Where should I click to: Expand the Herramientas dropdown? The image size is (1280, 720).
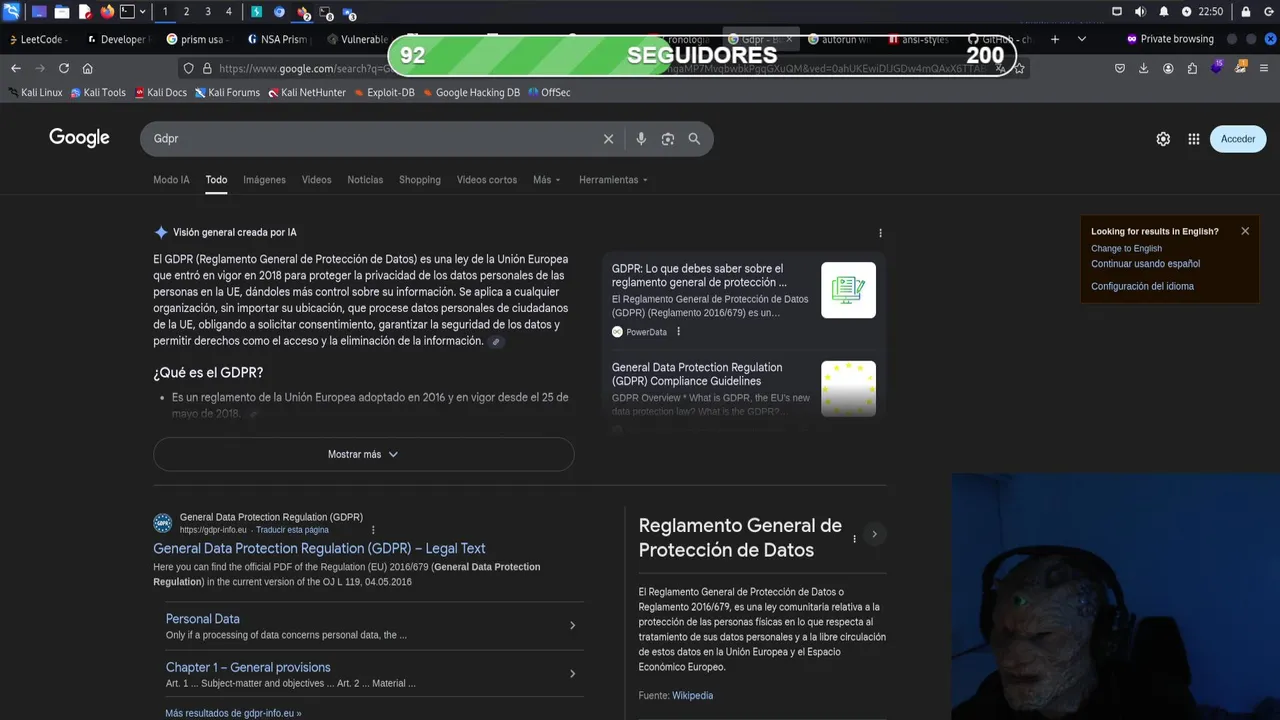(x=613, y=180)
